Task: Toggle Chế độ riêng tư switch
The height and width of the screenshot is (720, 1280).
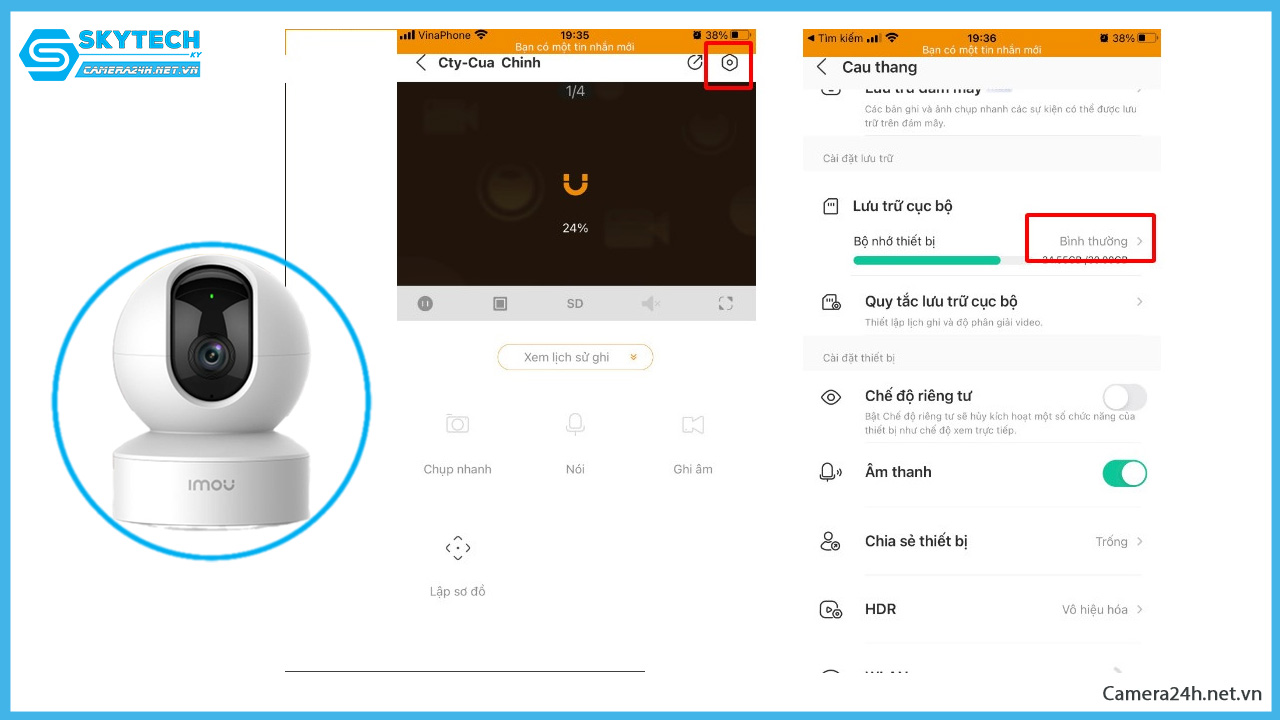Action: pos(1124,396)
